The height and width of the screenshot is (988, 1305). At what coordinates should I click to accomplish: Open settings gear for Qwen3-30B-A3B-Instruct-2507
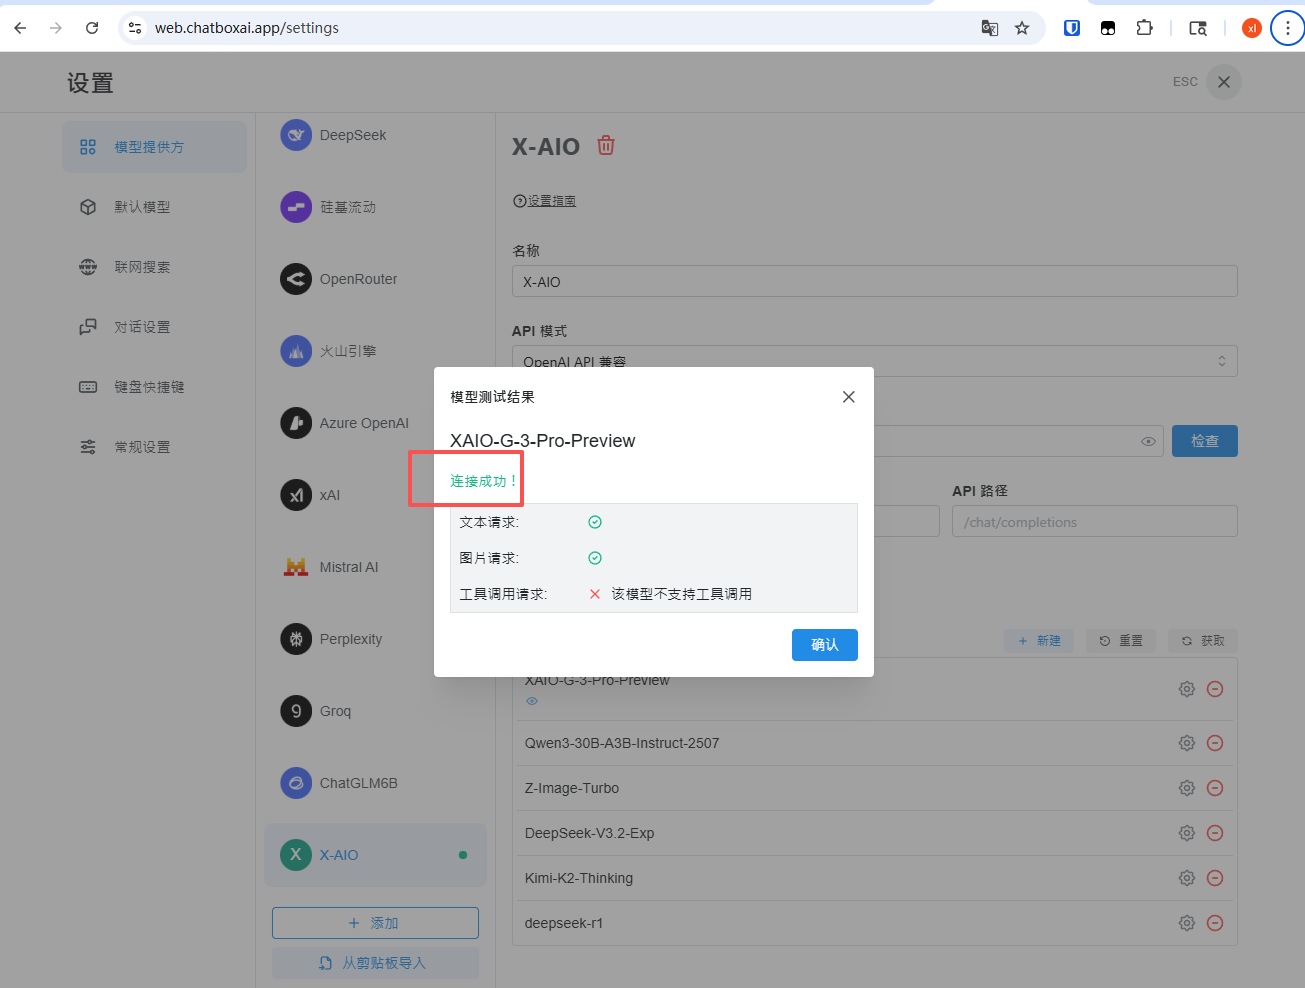click(1187, 743)
